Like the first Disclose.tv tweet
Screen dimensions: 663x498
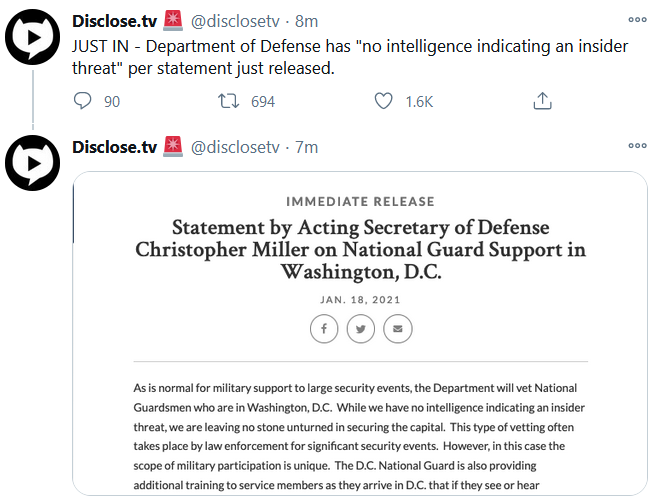(384, 101)
